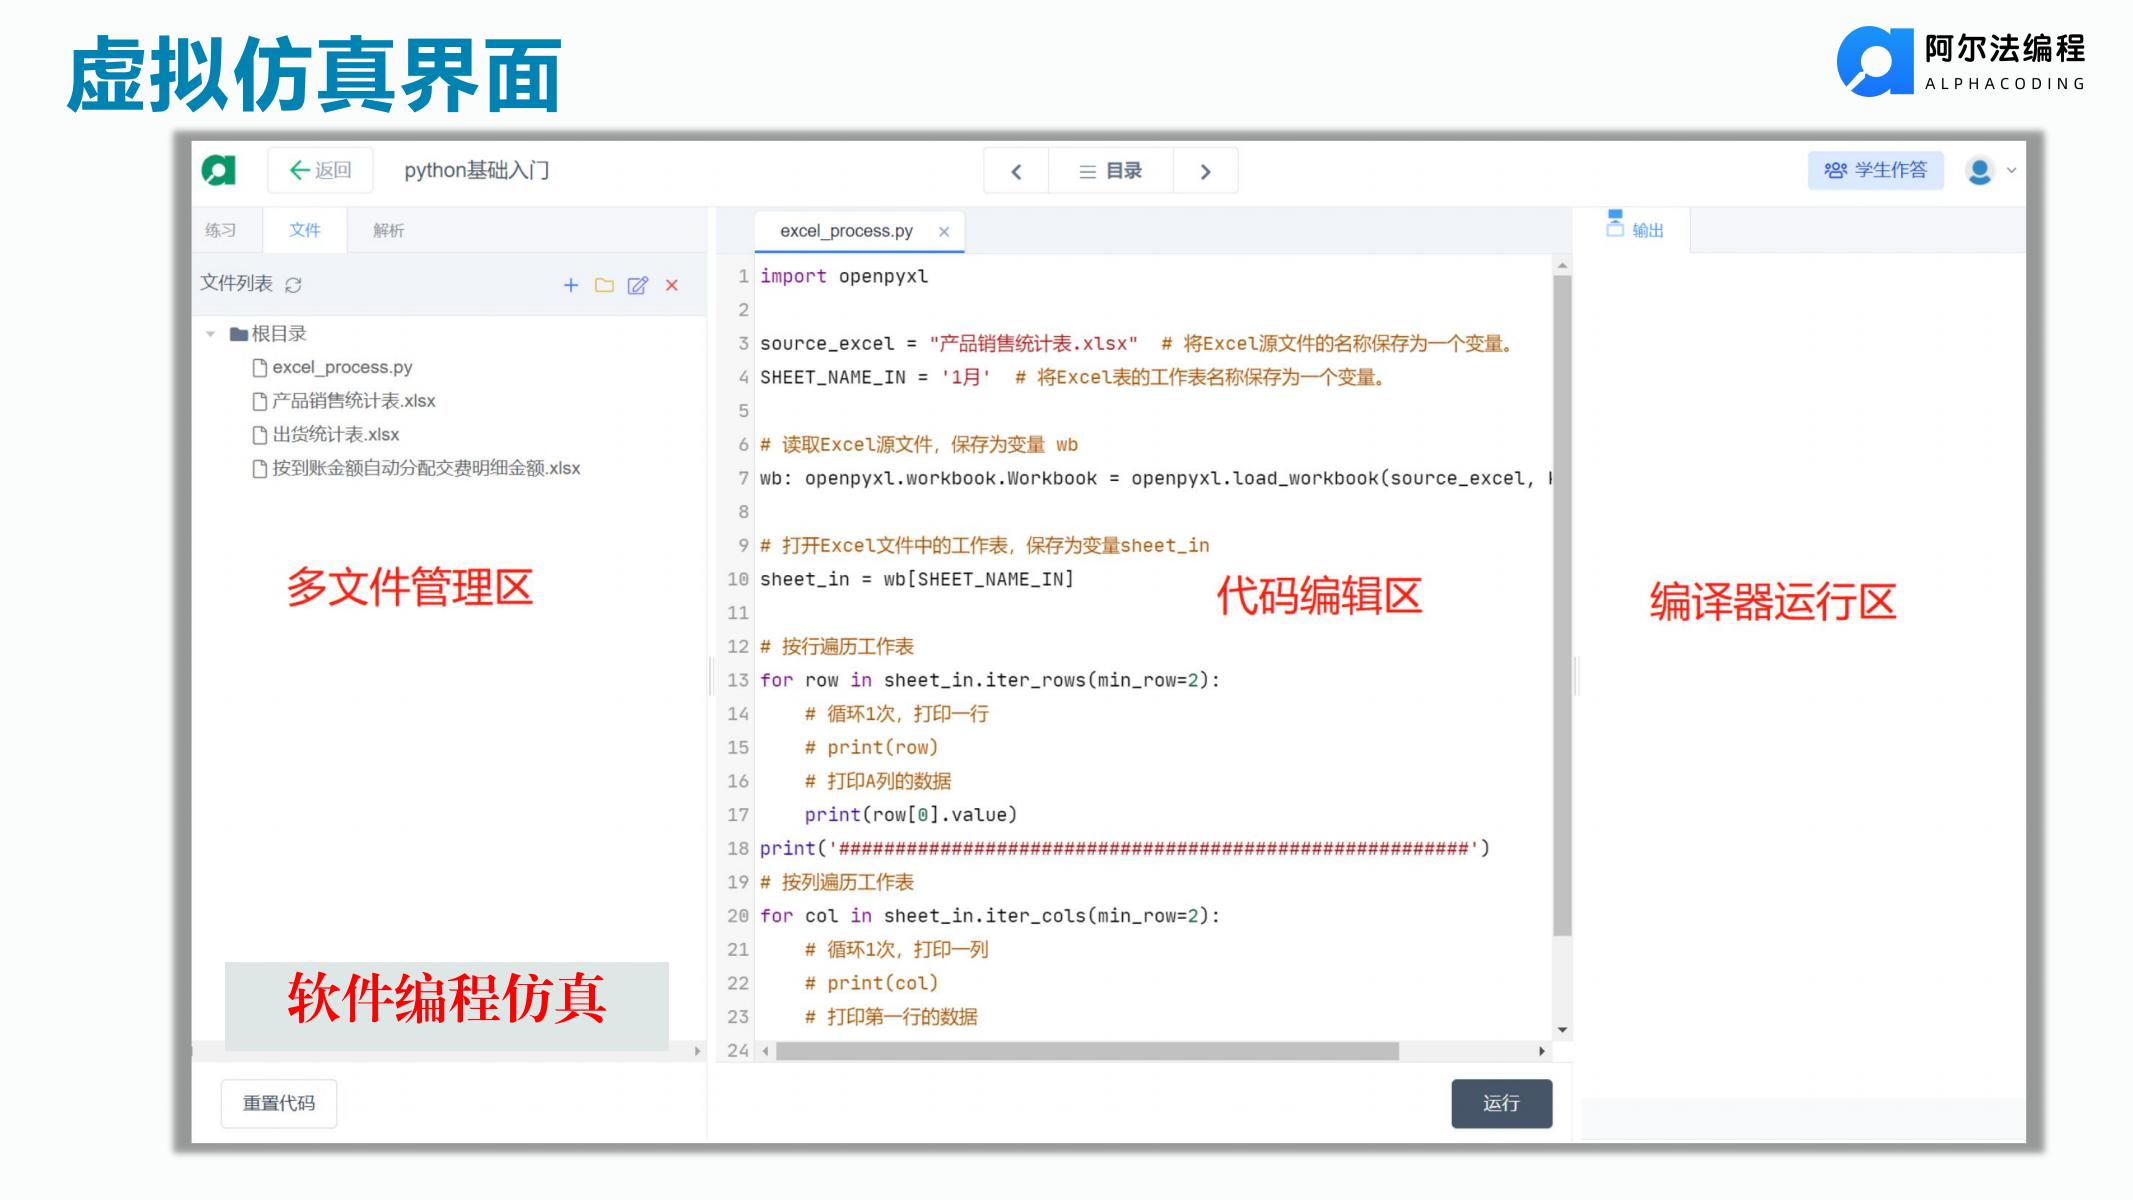The height and width of the screenshot is (1200, 2133).
Task: Click the source_excel line 3 code
Action: point(1137,344)
